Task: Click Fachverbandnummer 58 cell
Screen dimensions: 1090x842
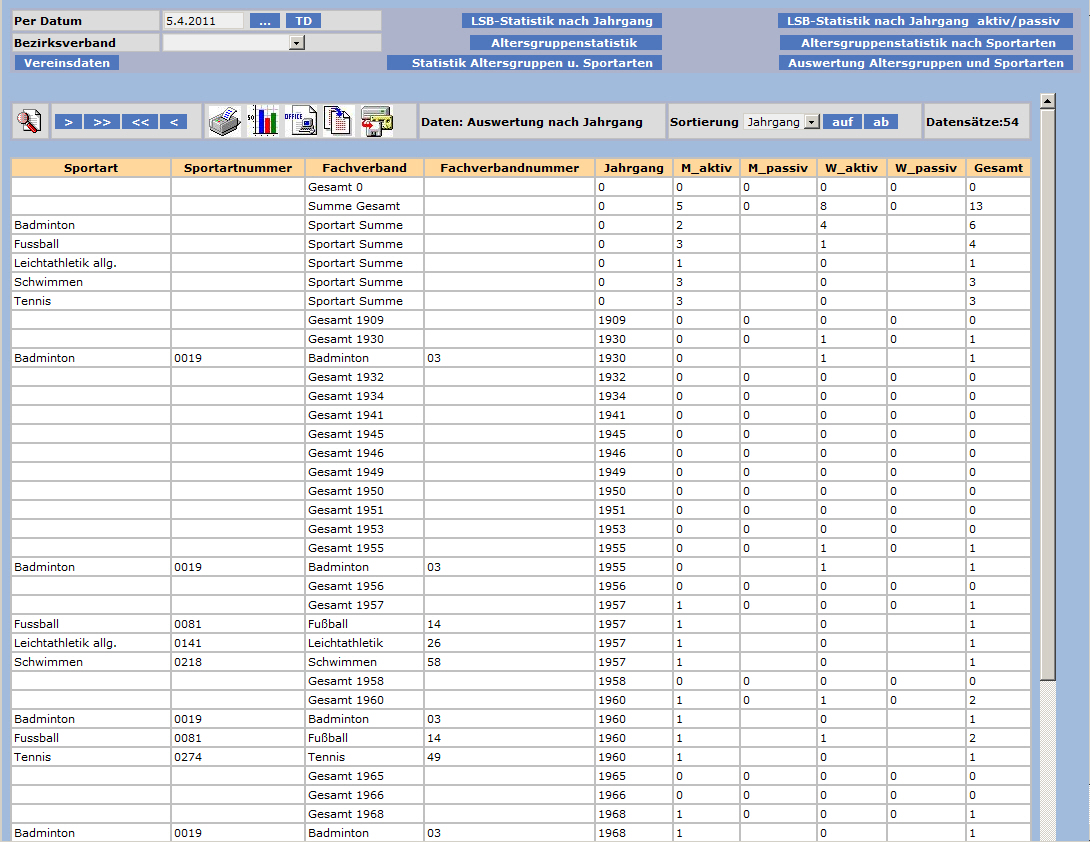Action: click(509, 663)
